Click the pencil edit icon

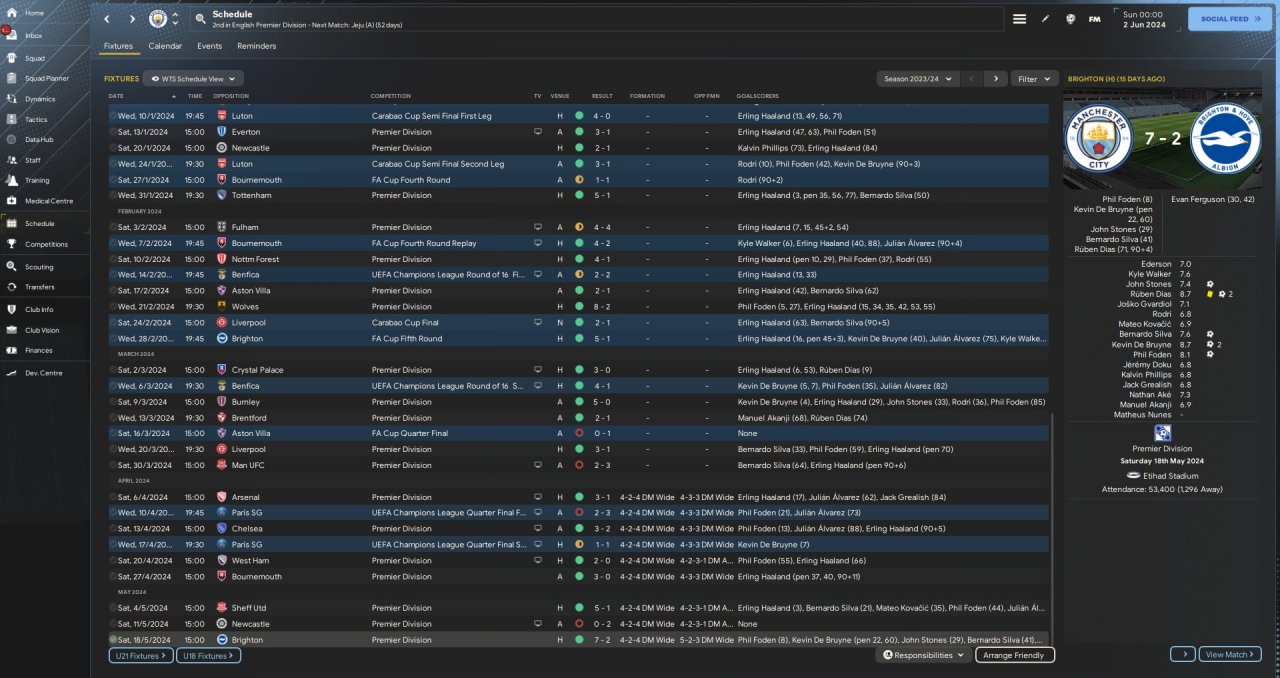pos(1046,19)
